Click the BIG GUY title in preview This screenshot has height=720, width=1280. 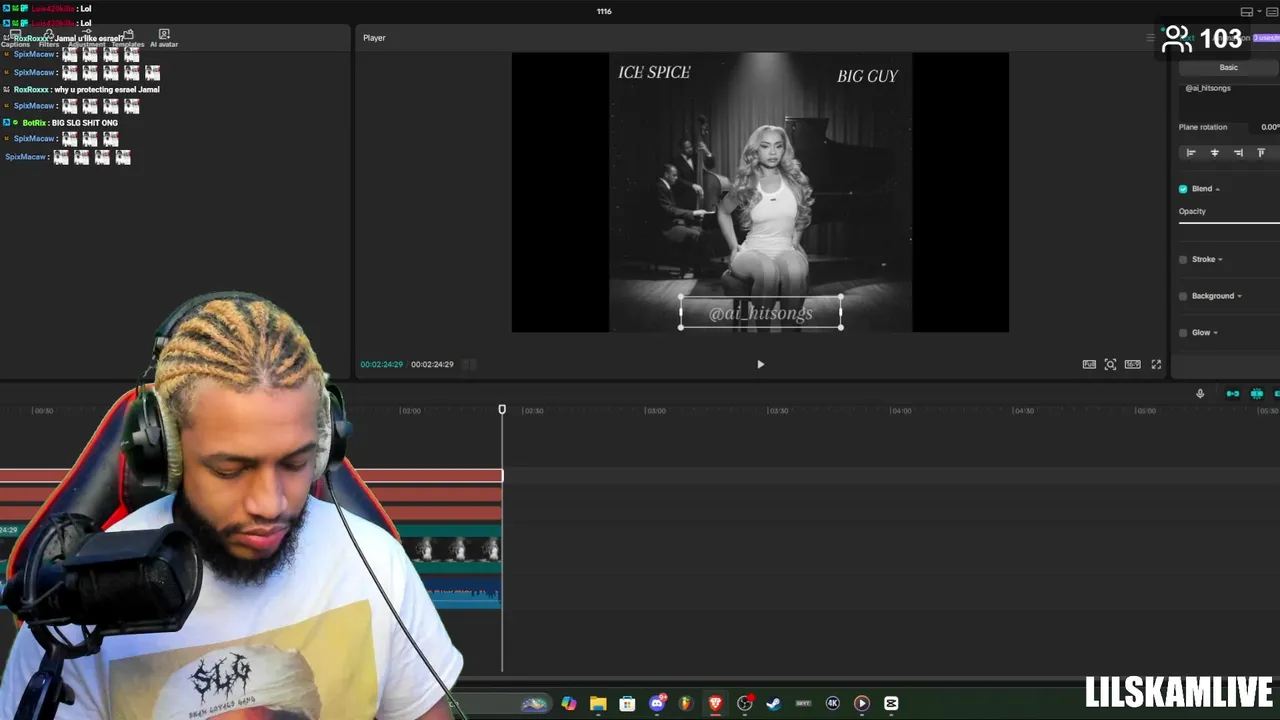(x=867, y=76)
